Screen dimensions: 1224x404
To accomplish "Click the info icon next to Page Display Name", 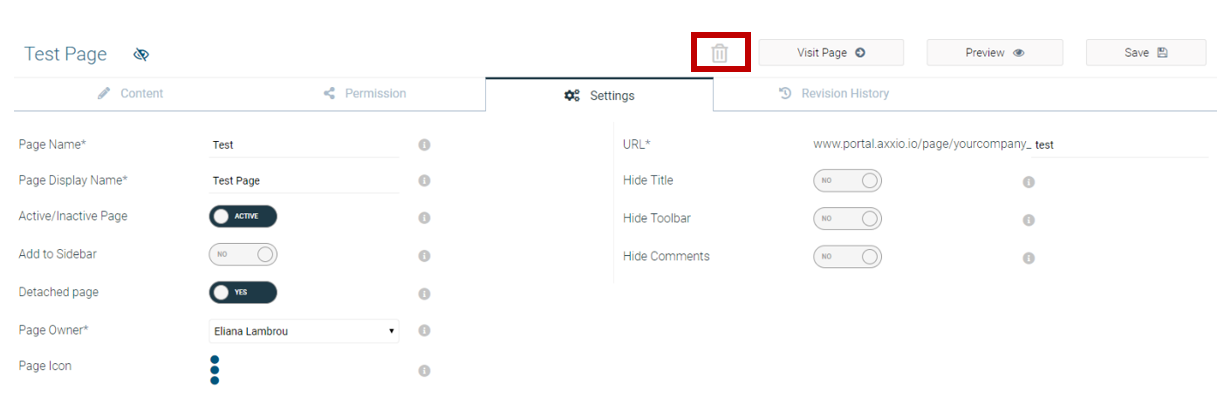I will (424, 181).
